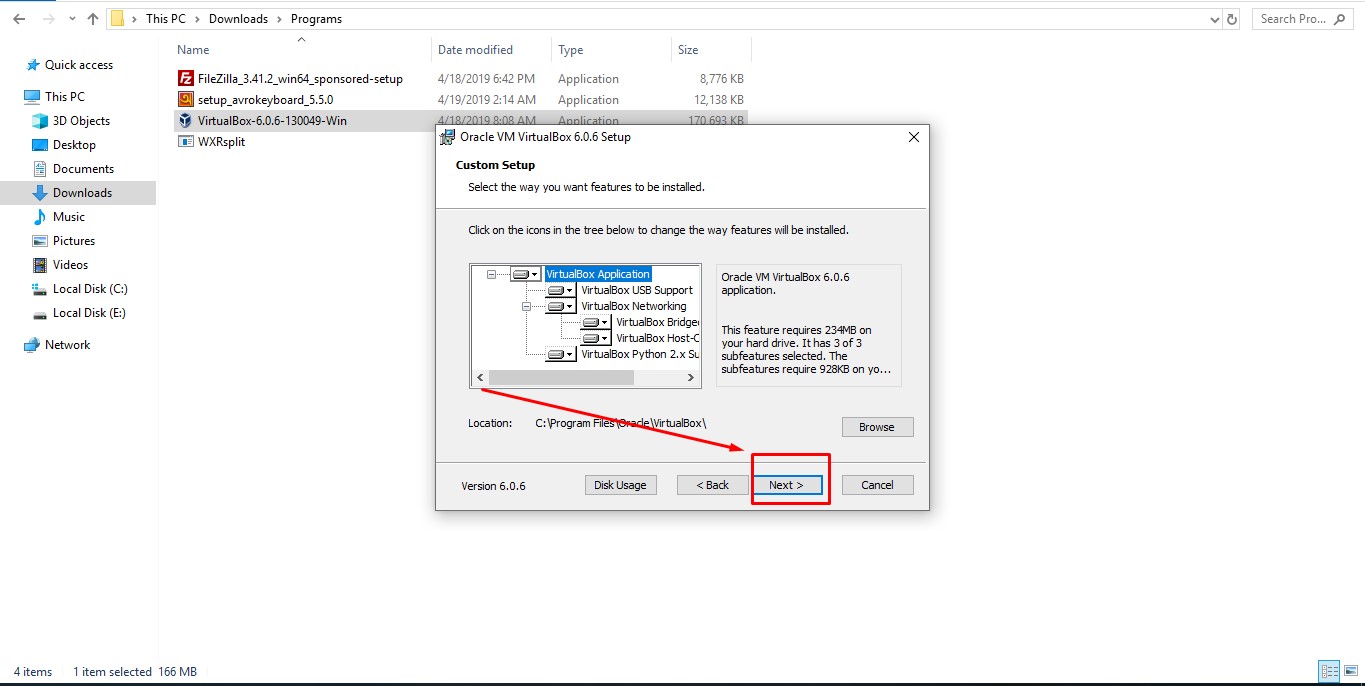This screenshot has width=1365, height=686.
Task: Click the Back button in setup dialog
Action: pos(712,485)
